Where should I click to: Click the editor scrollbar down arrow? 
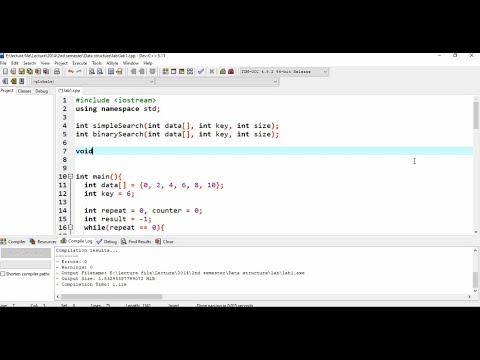point(476,232)
